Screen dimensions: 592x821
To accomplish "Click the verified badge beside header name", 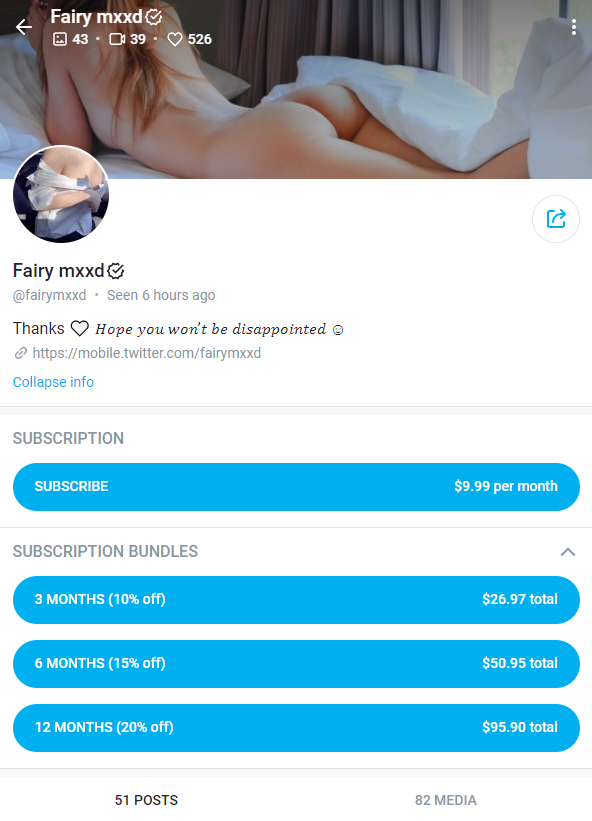I will pos(153,17).
